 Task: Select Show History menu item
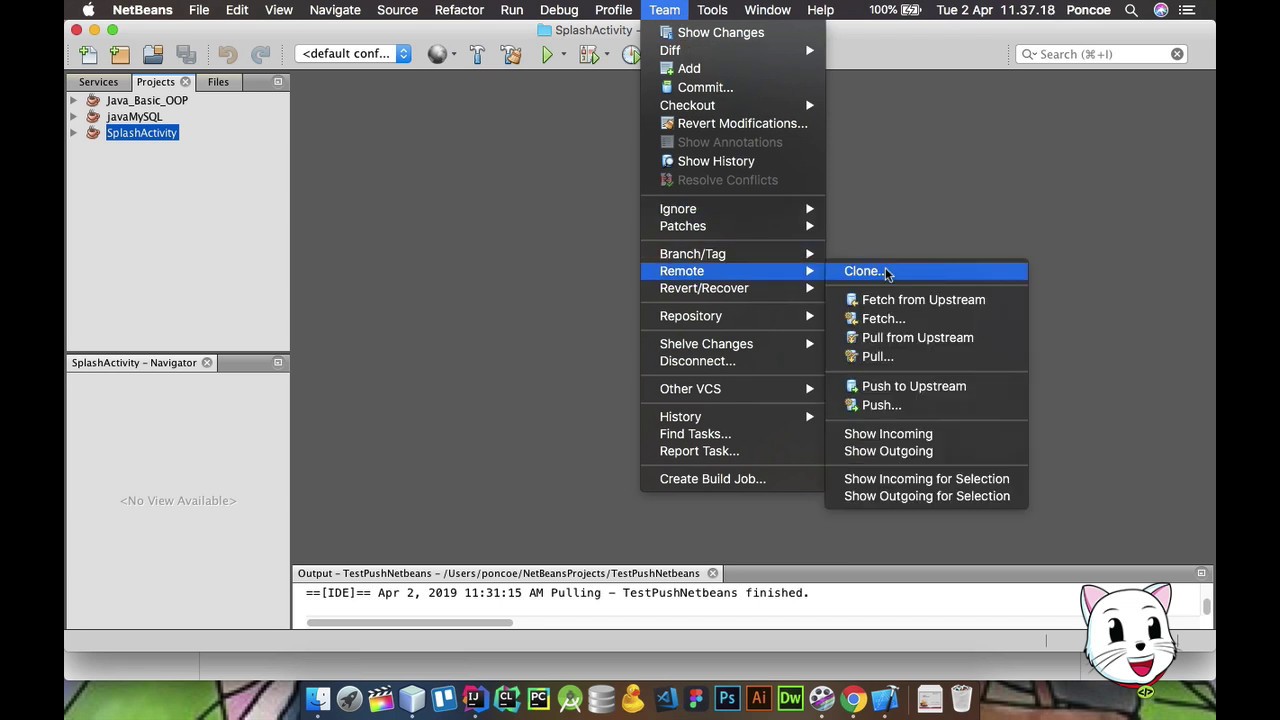point(733,161)
